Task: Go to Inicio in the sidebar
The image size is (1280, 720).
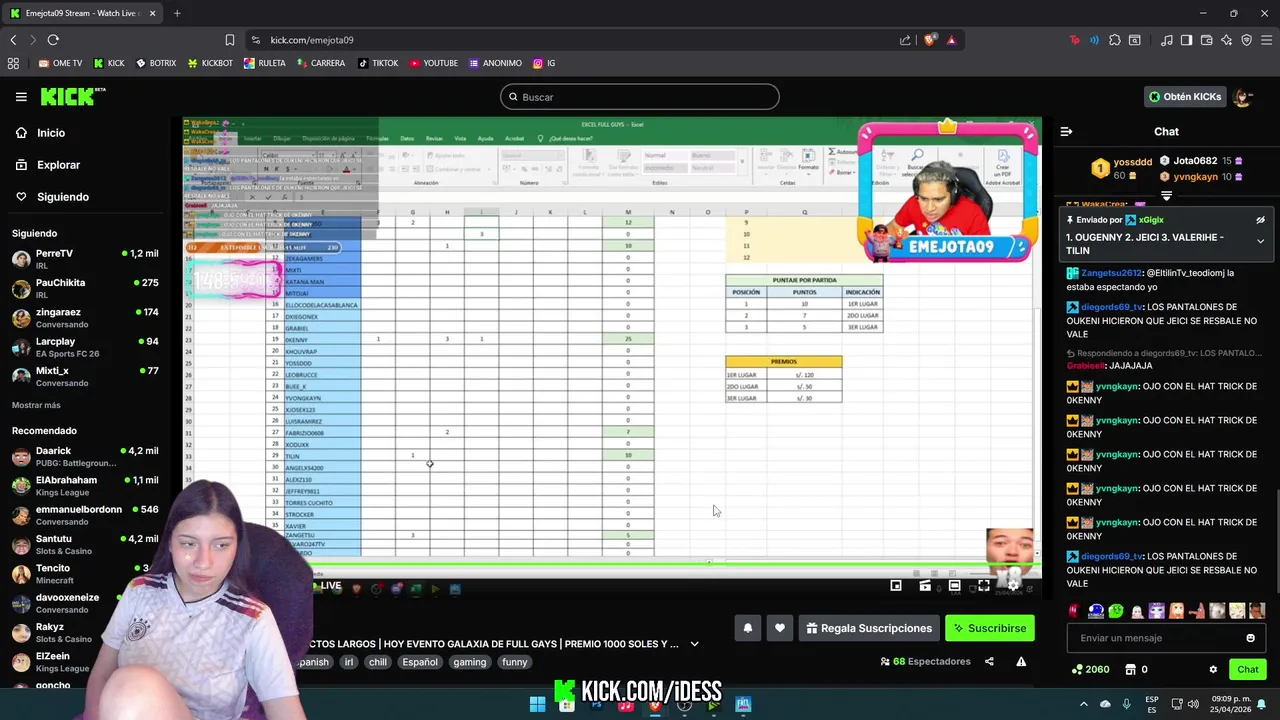Action: [51, 133]
